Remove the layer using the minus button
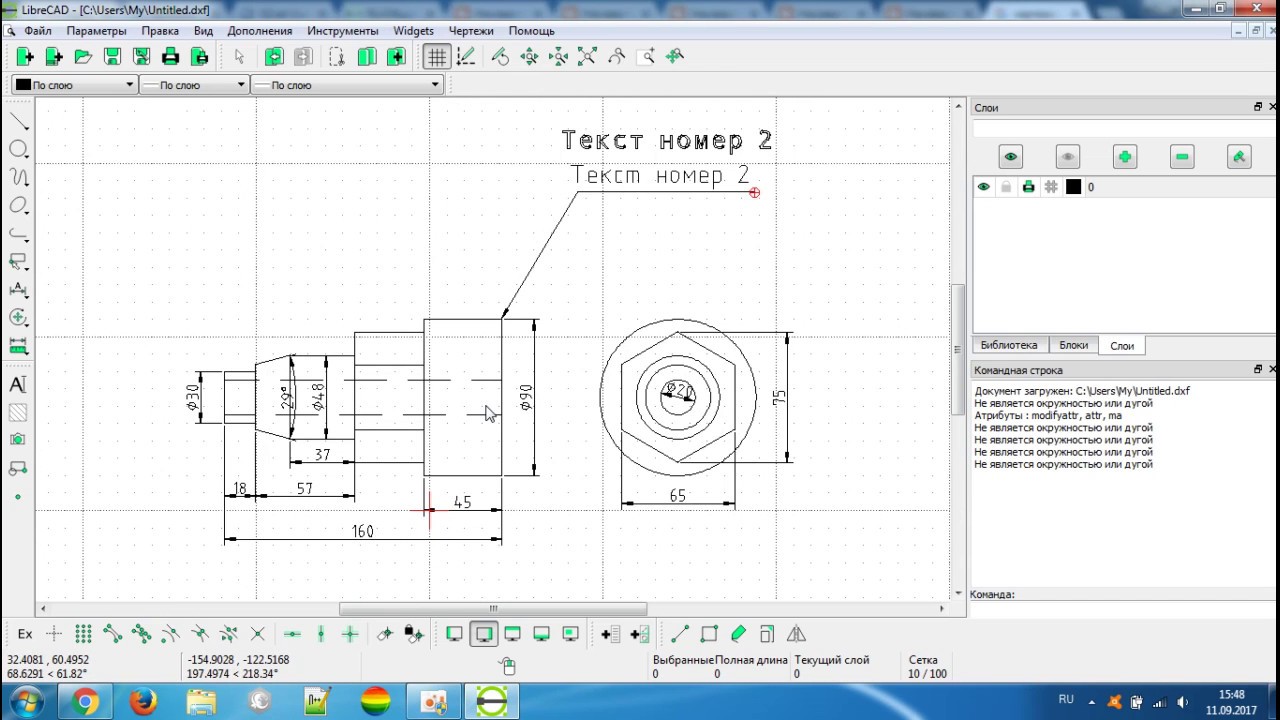1280x720 pixels. point(1182,157)
